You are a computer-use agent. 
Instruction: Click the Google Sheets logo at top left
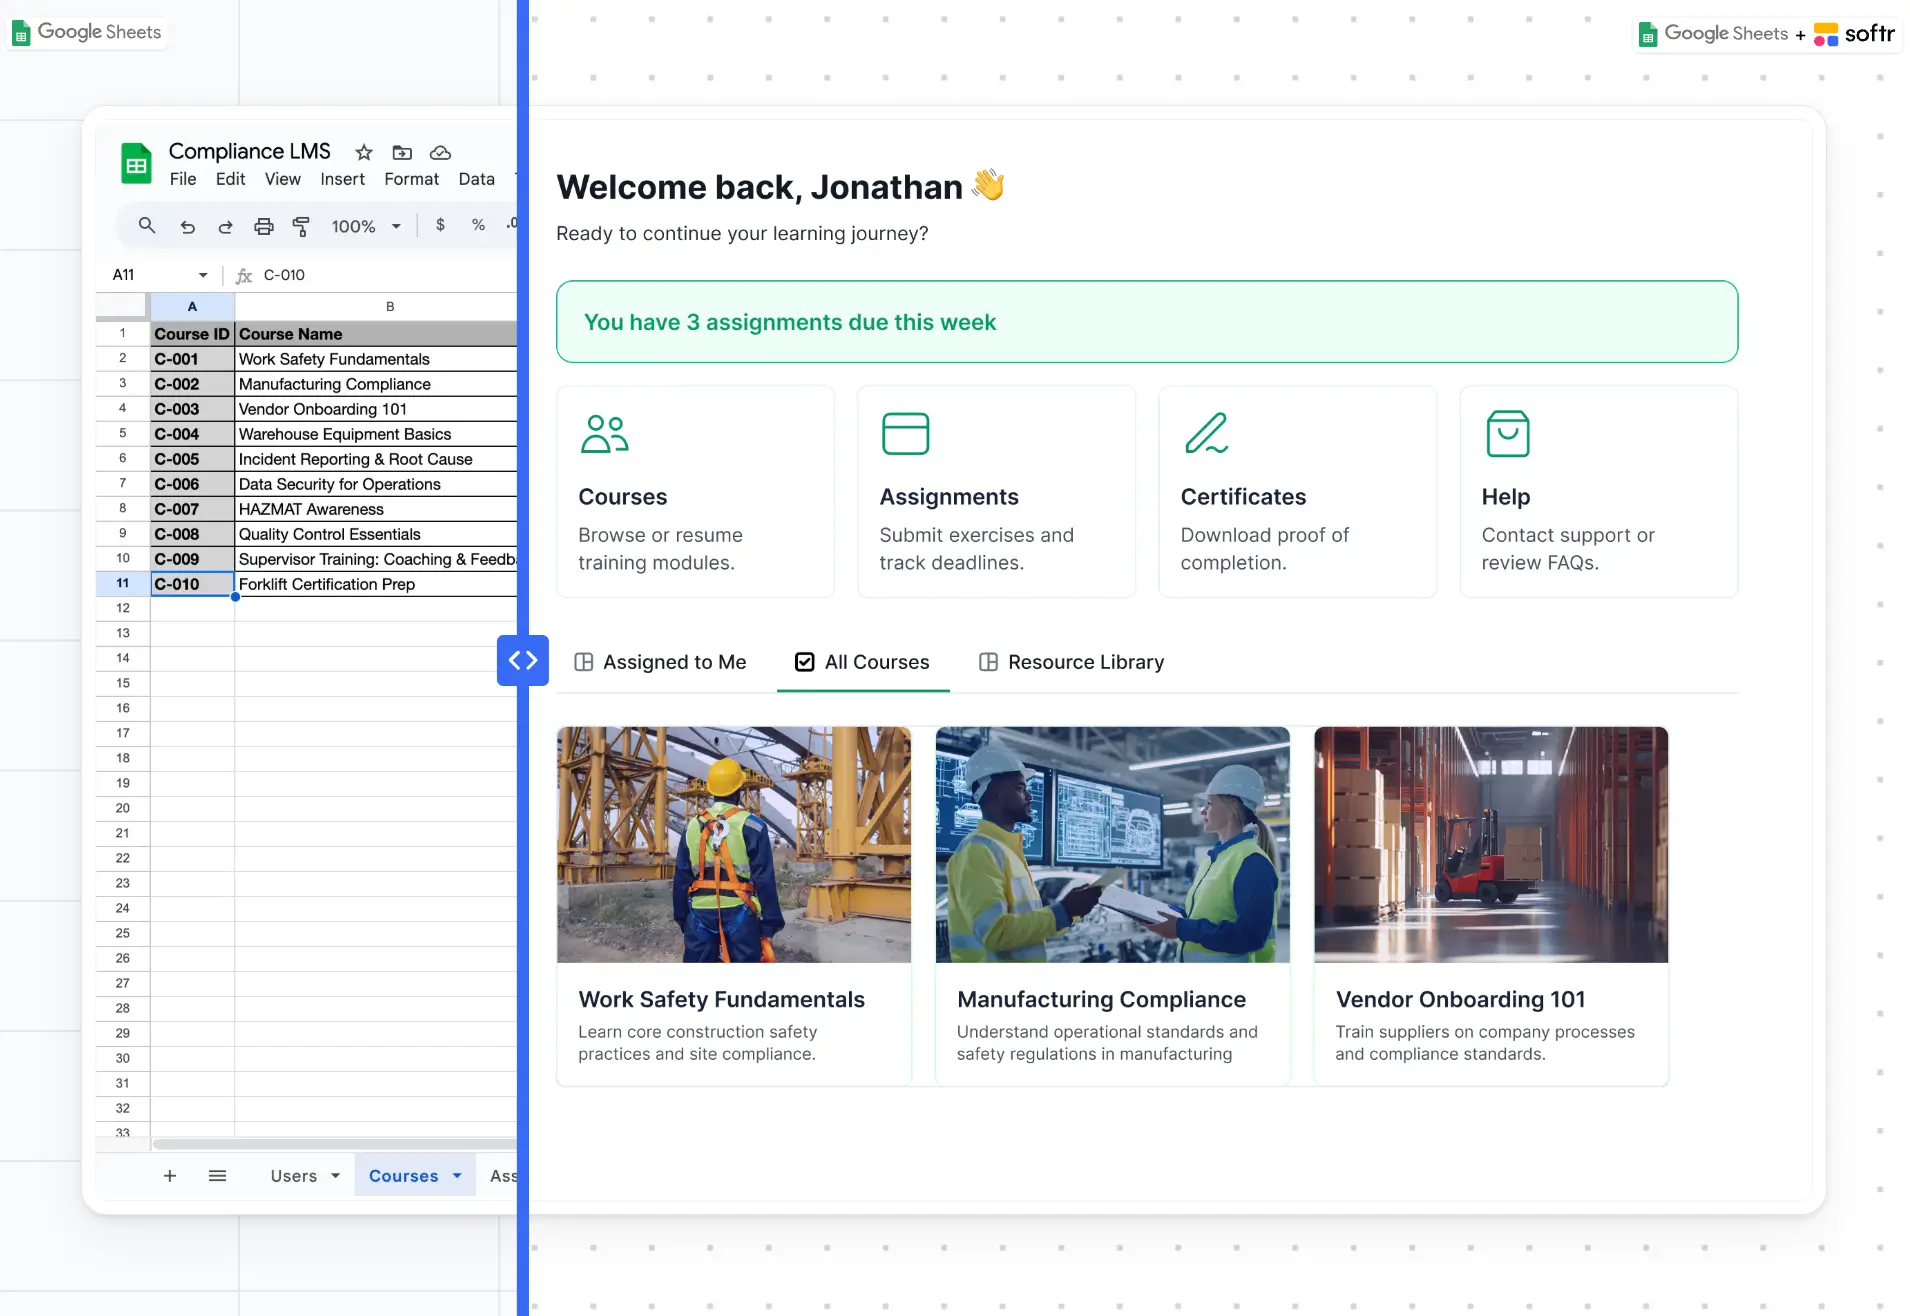[x=87, y=32]
